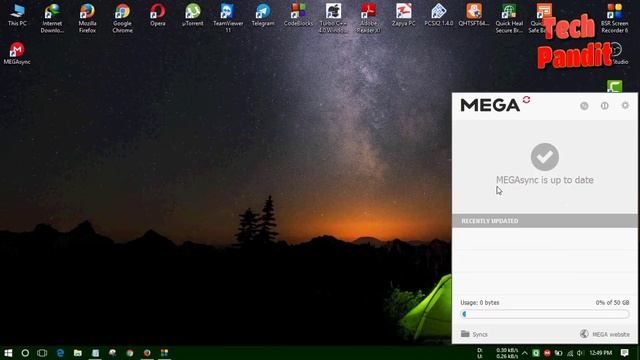
Task: Click the RECENTLY UPDATED section header
Action: pyautogui.click(x=544, y=221)
